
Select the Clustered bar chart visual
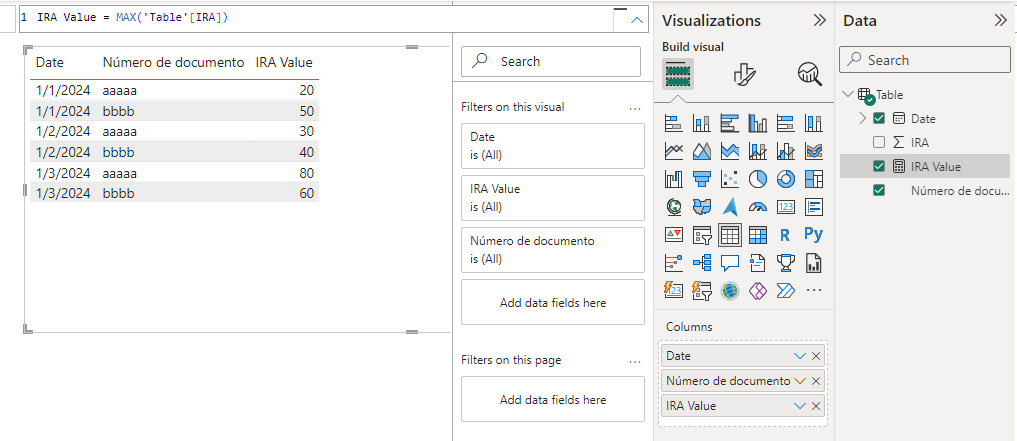coord(730,123)
